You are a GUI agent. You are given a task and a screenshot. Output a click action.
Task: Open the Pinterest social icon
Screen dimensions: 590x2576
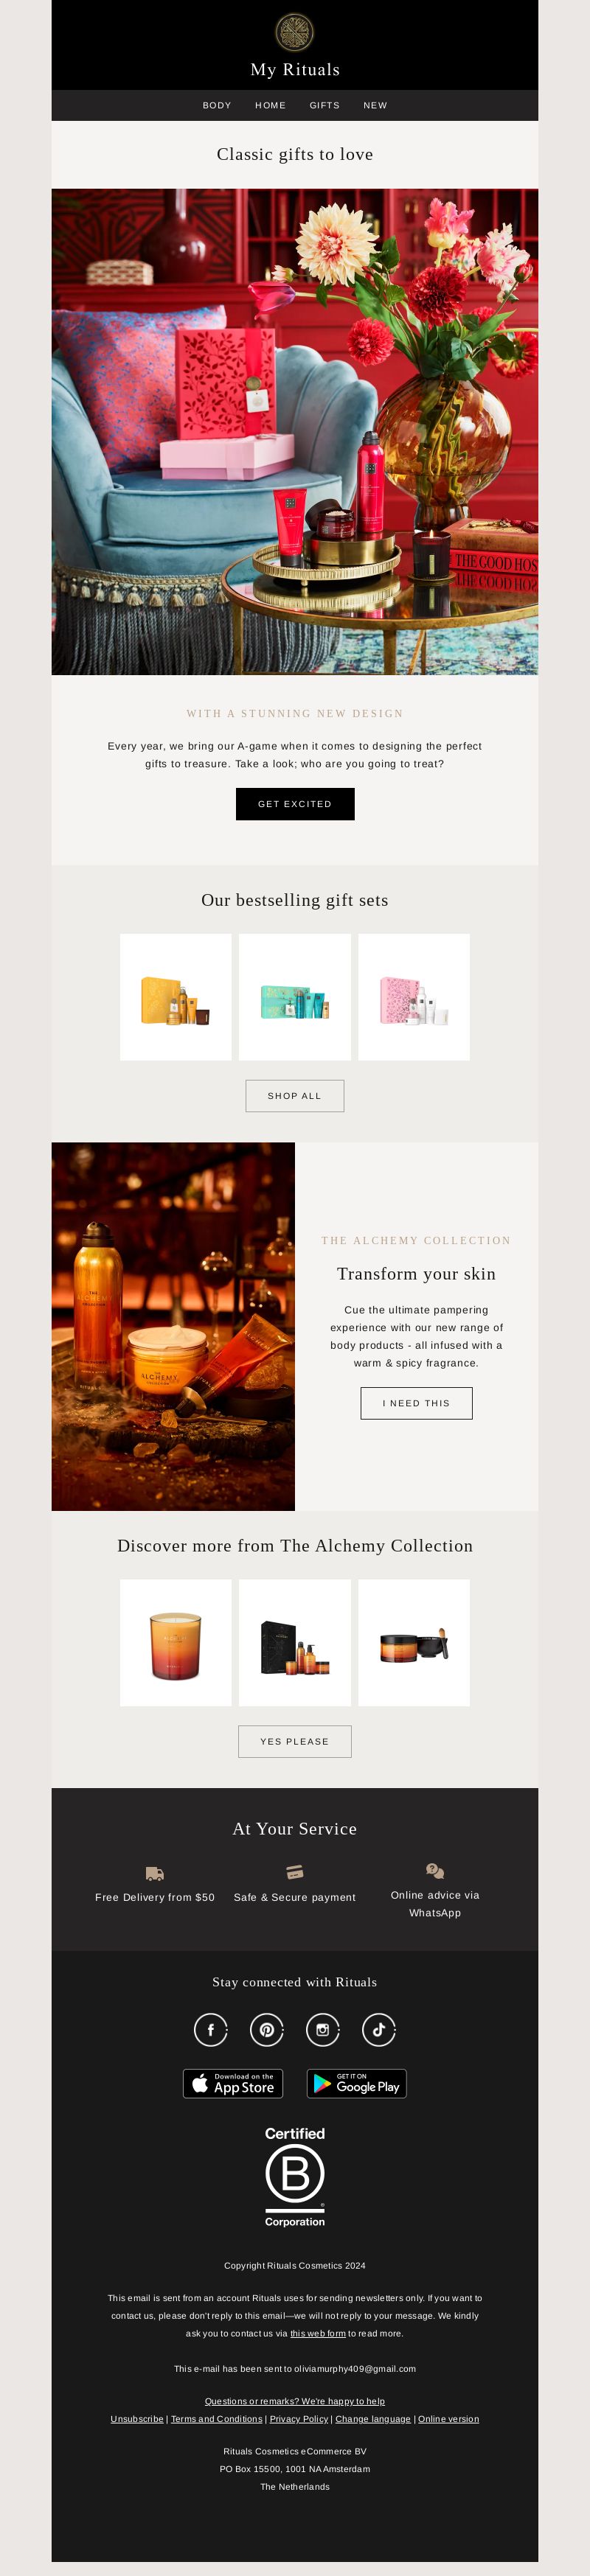point(267,2029)
